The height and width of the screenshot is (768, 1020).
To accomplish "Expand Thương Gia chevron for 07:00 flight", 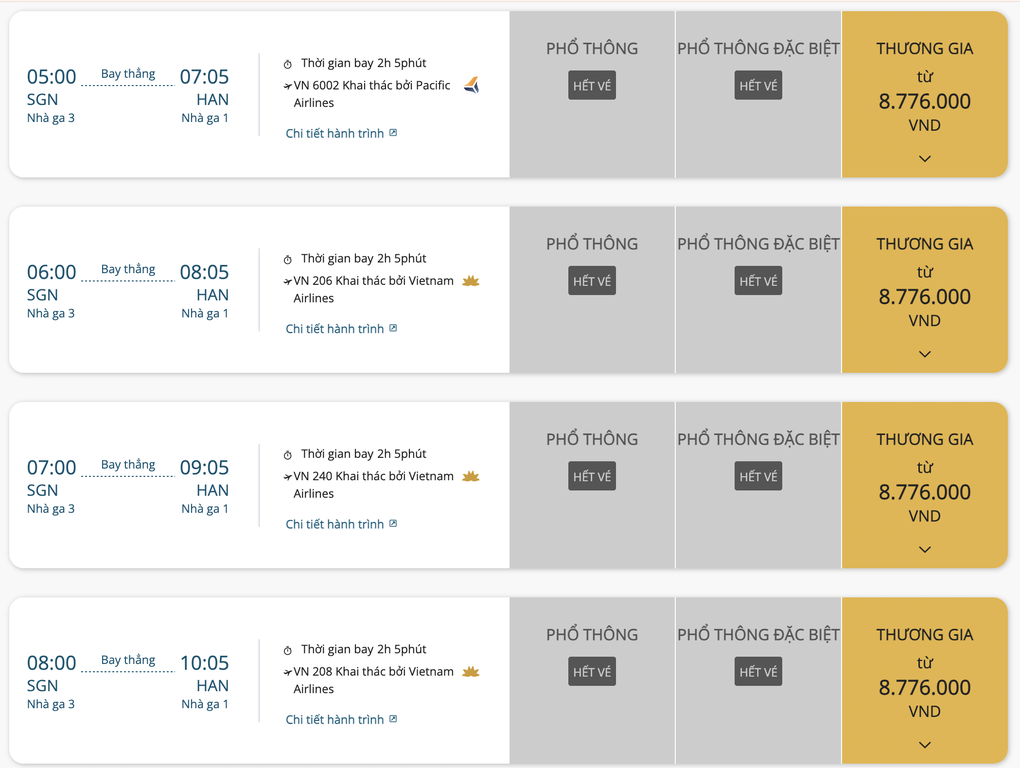I will point(924,549).
